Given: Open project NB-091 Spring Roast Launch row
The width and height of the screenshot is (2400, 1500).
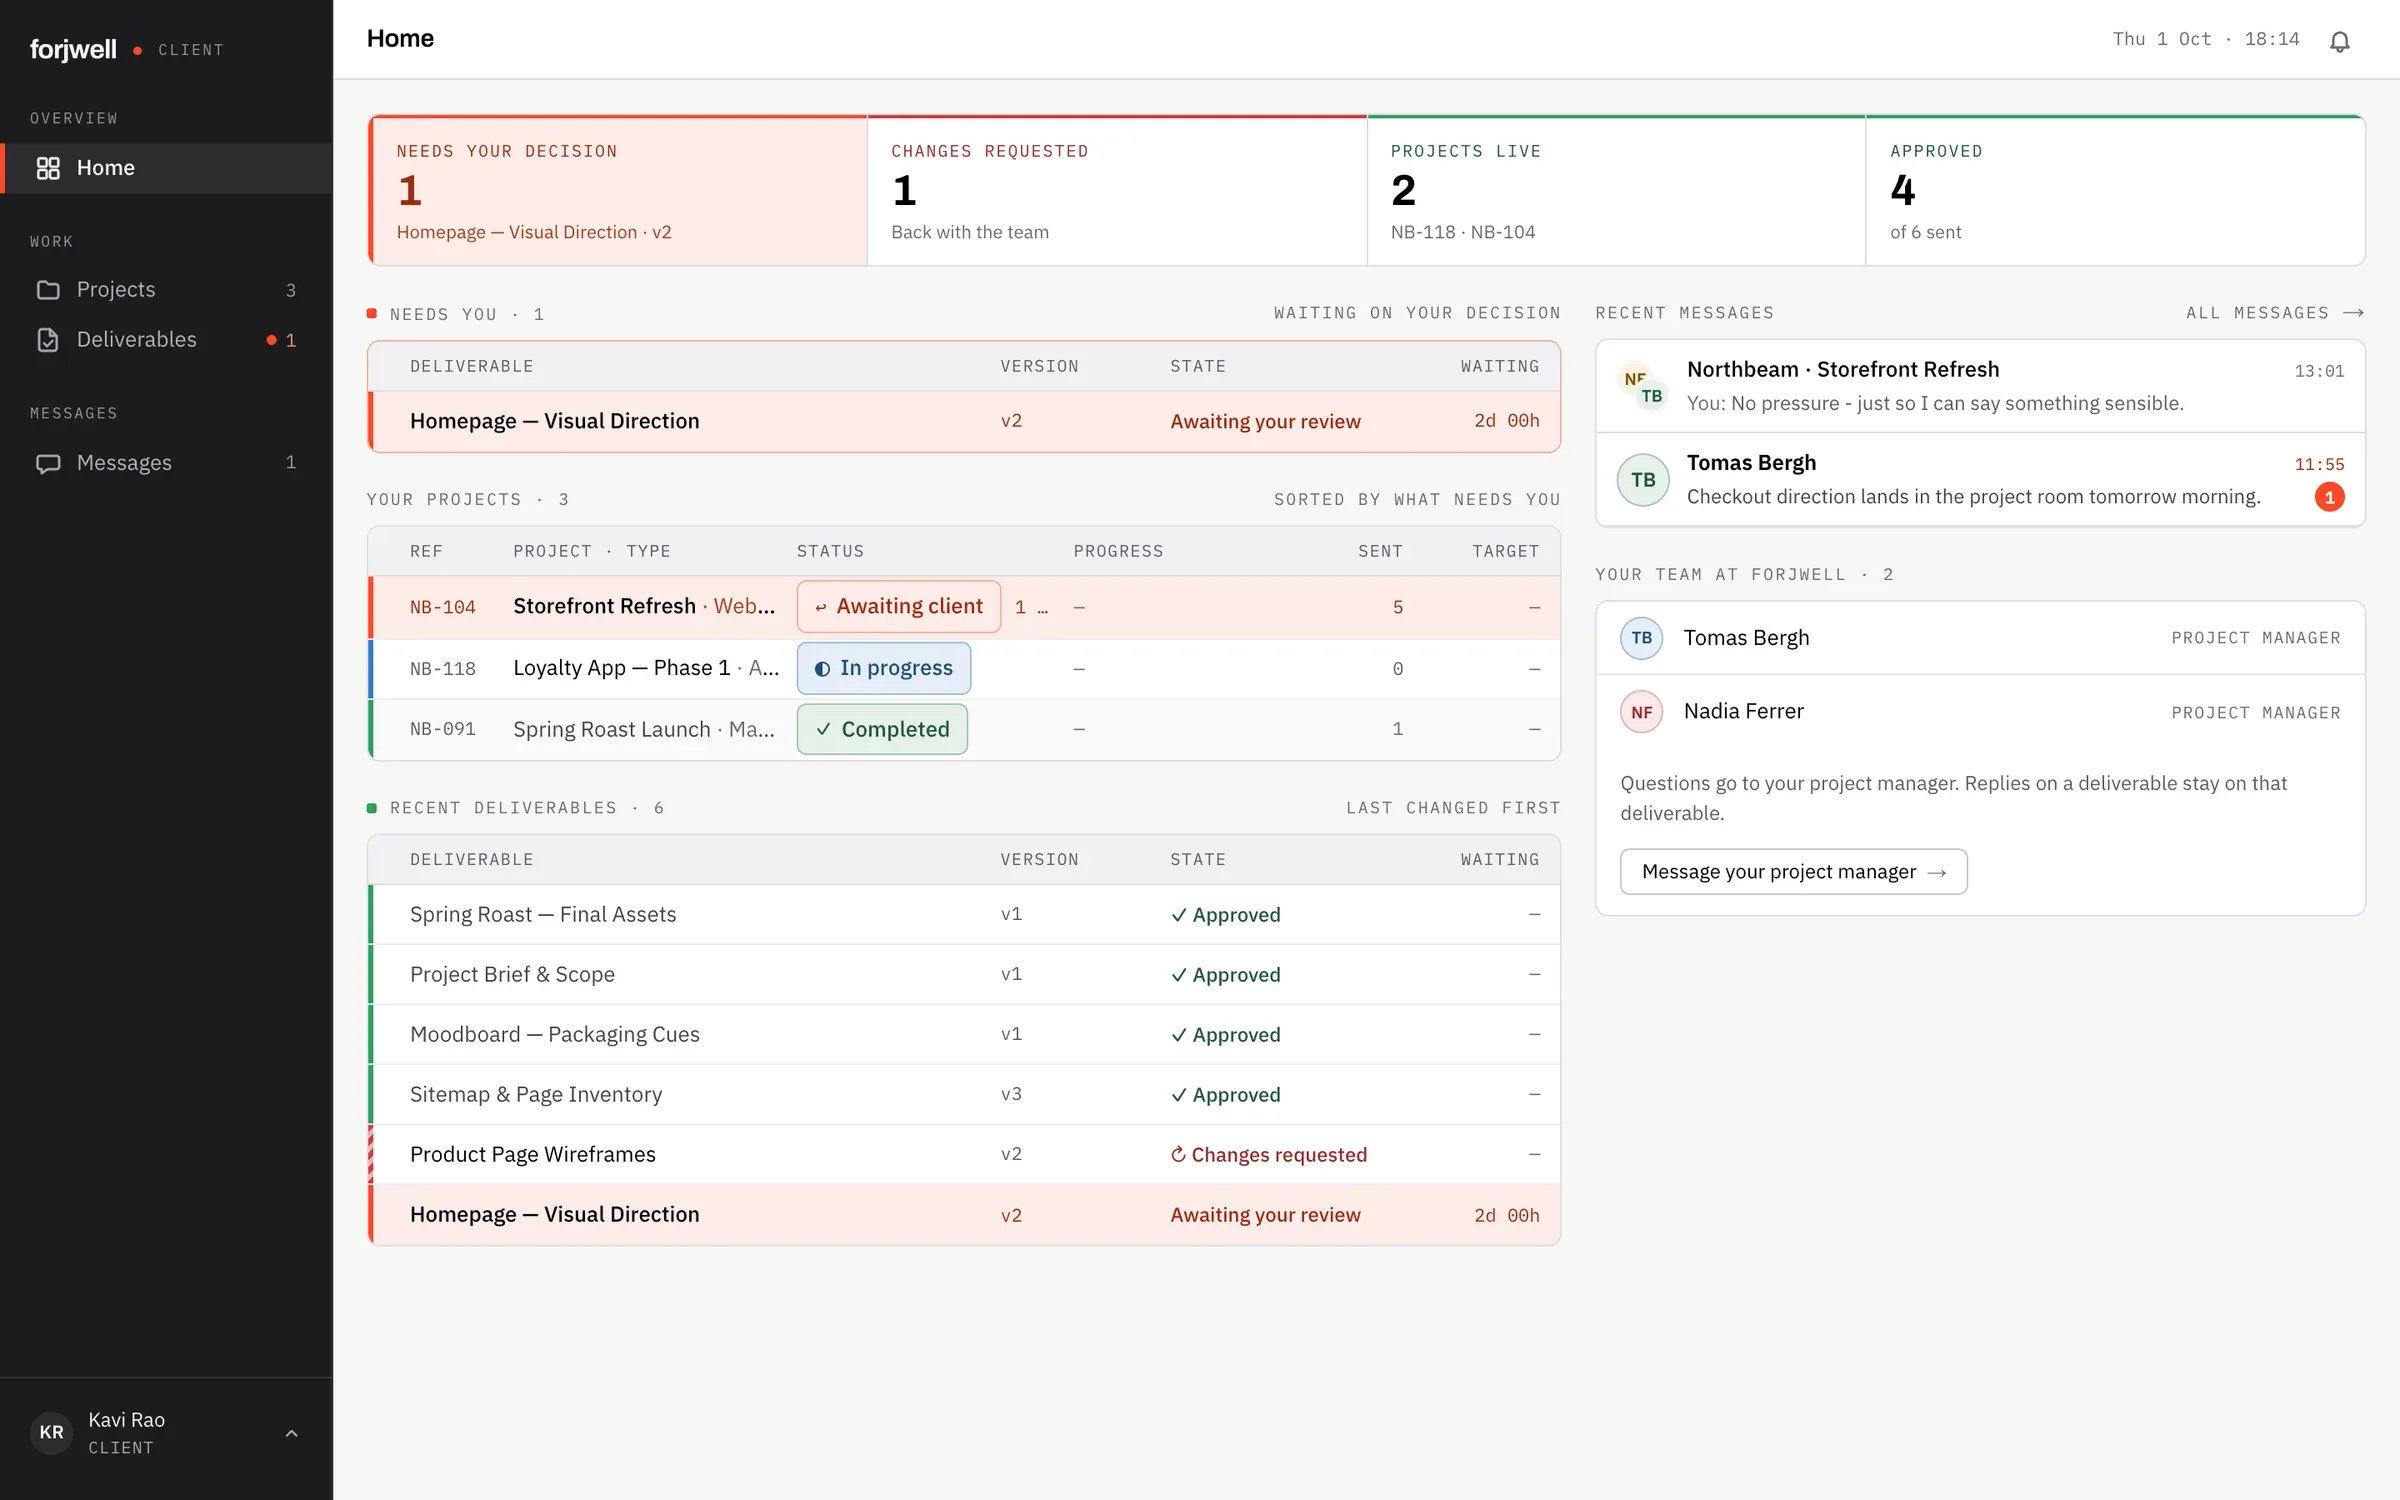Looking at the screenshot, I should pyautogui.click(x=964, y=729).
